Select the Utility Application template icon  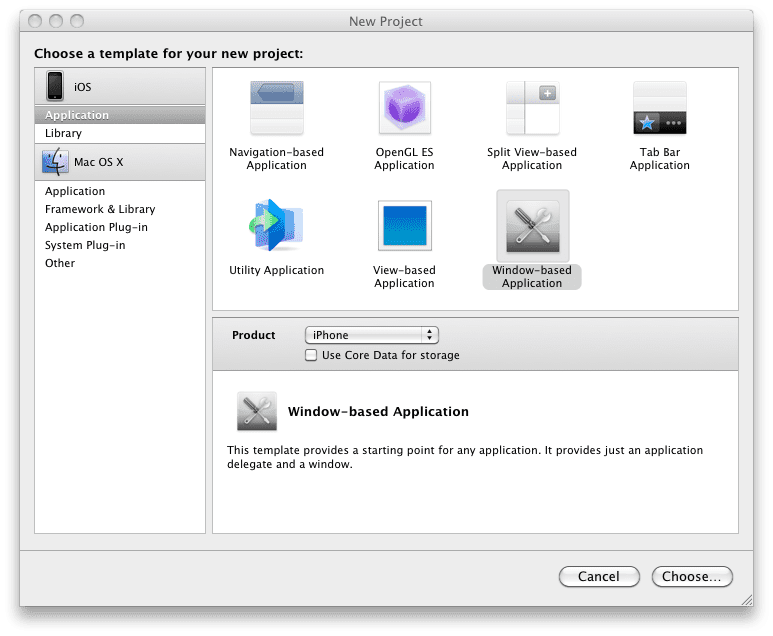pyautogui.click(x=276, y=225)
